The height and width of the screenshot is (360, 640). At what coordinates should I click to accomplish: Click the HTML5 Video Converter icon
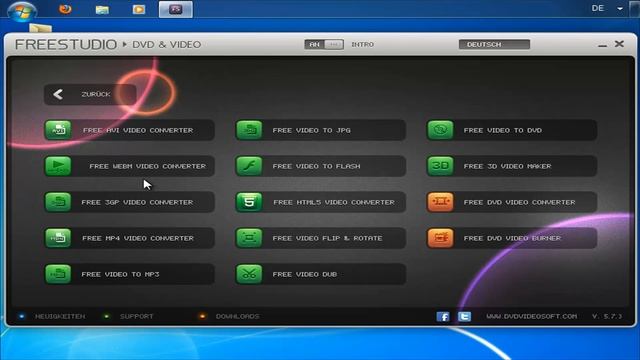tap(249, 202)
